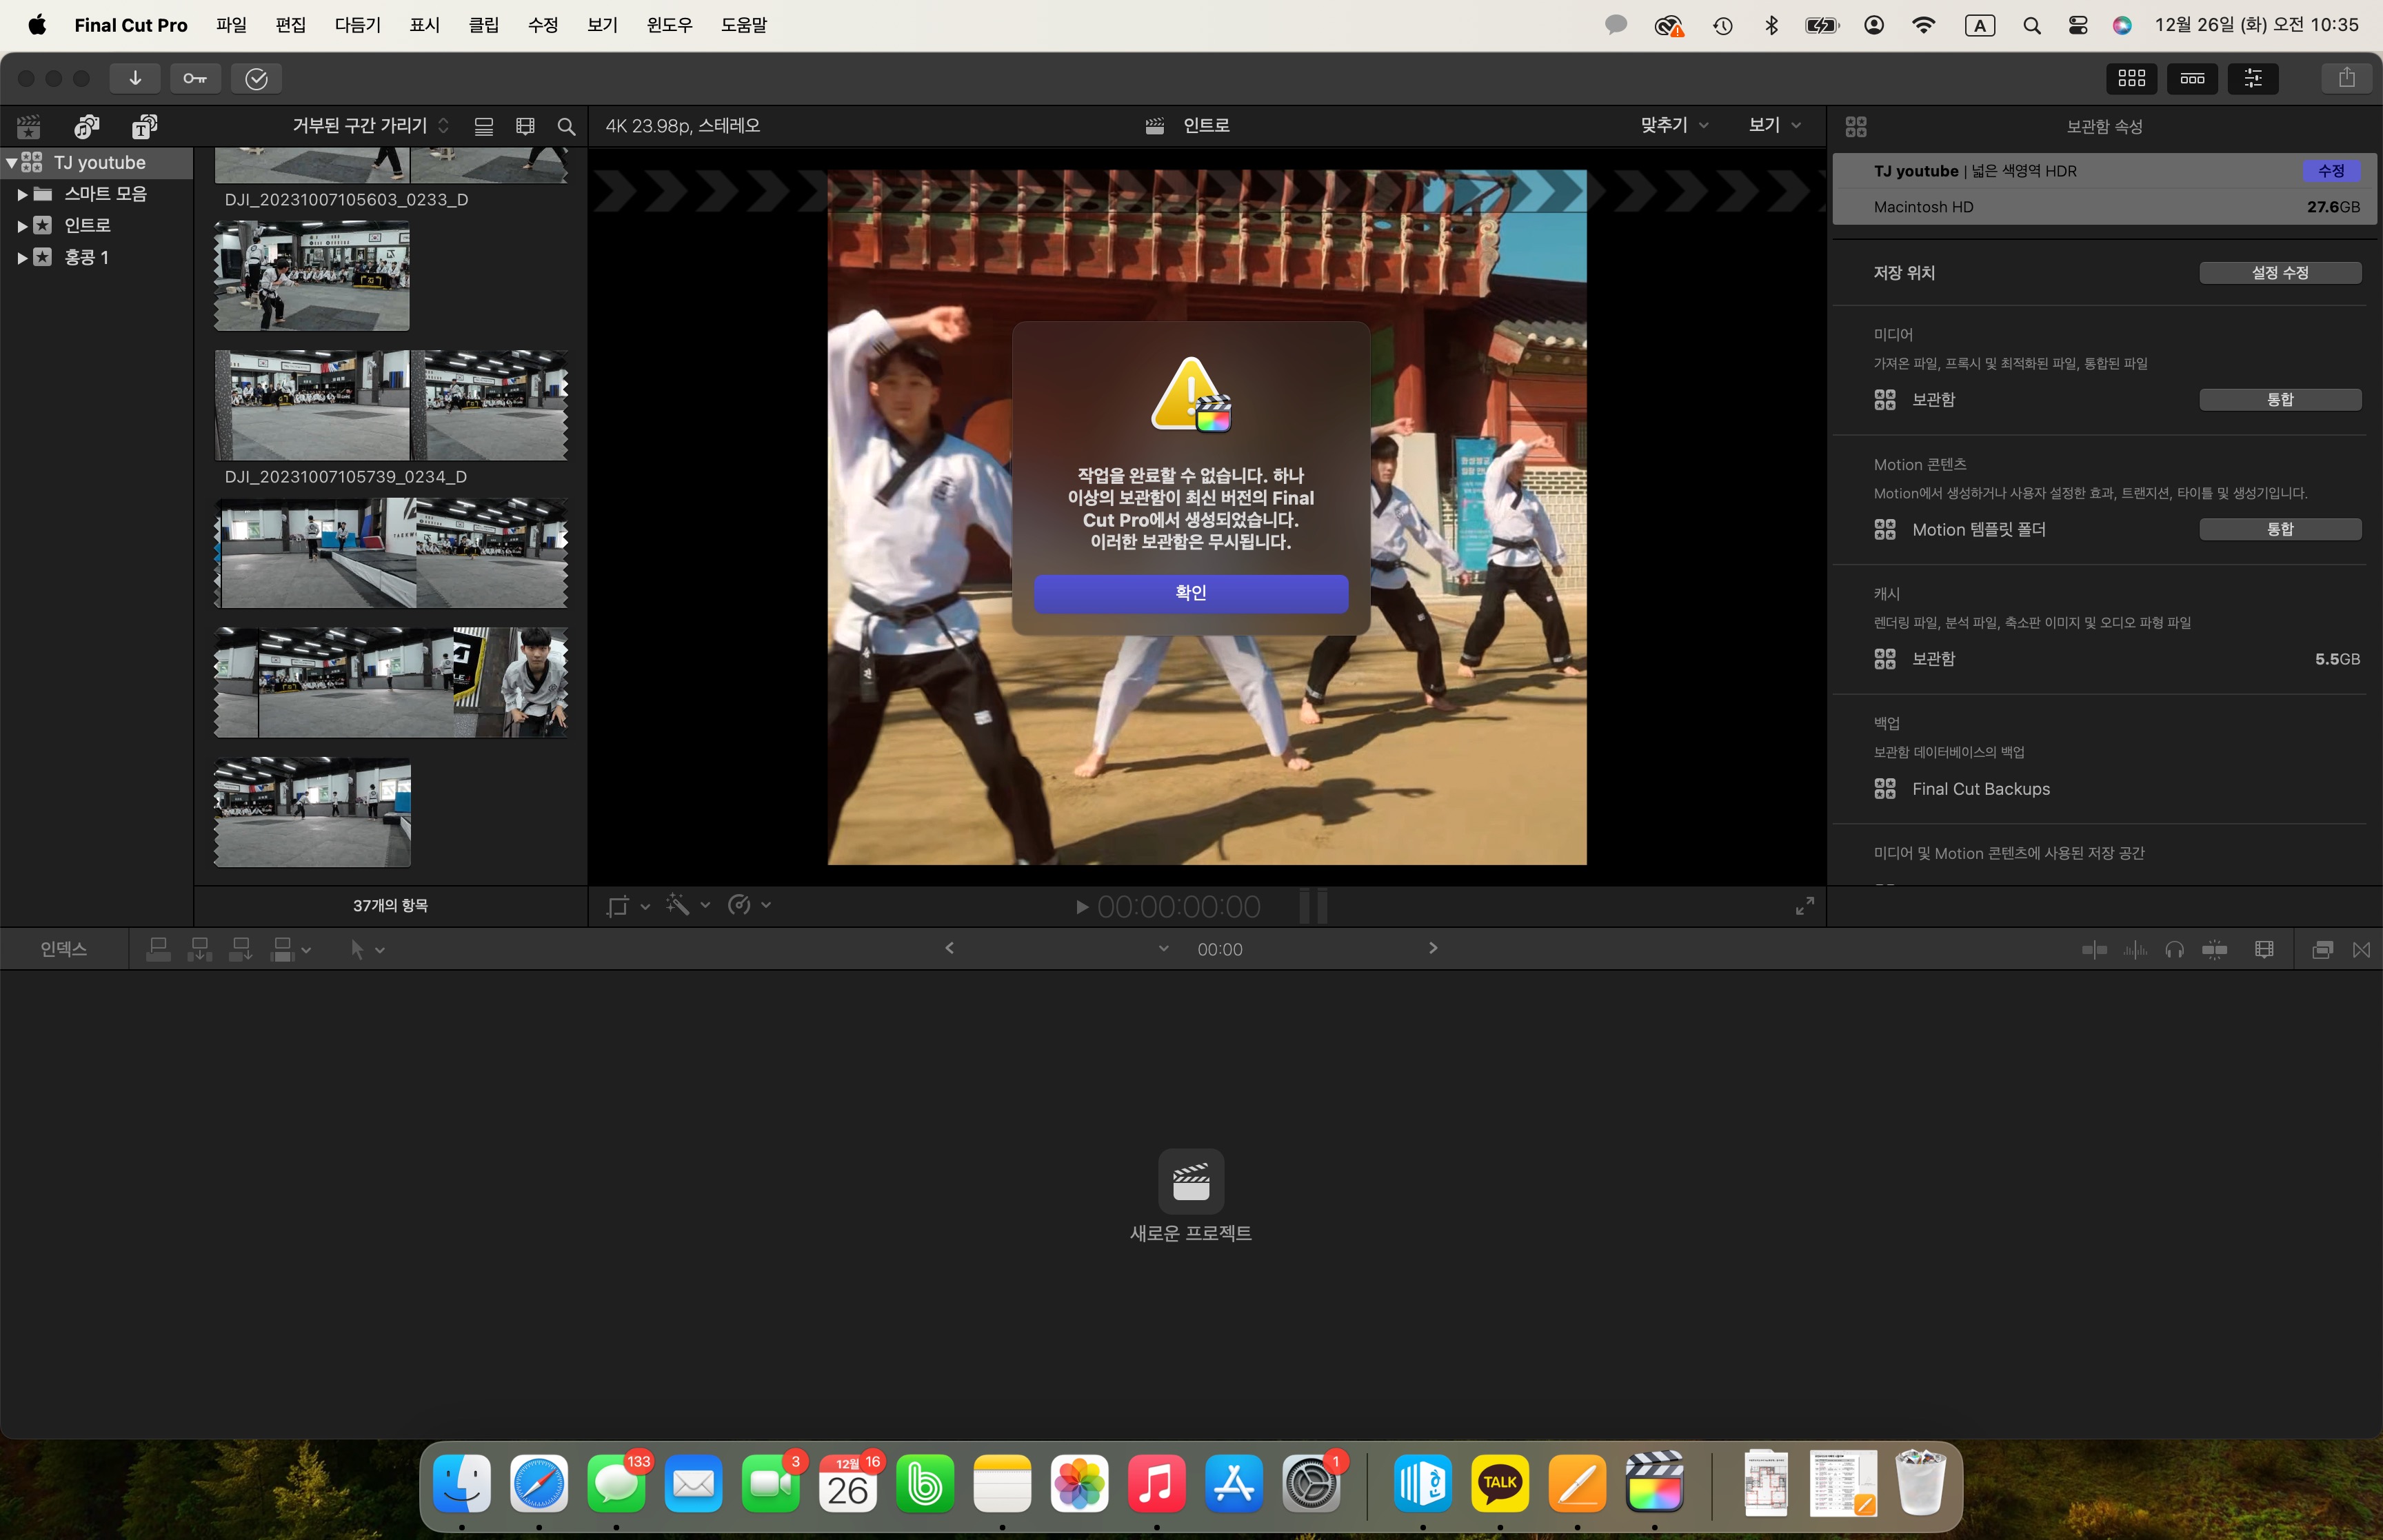Open the titles and generators sidebar
Image resolution: width=2383 pixels, height=1540 pixels.
coord(144,126)
